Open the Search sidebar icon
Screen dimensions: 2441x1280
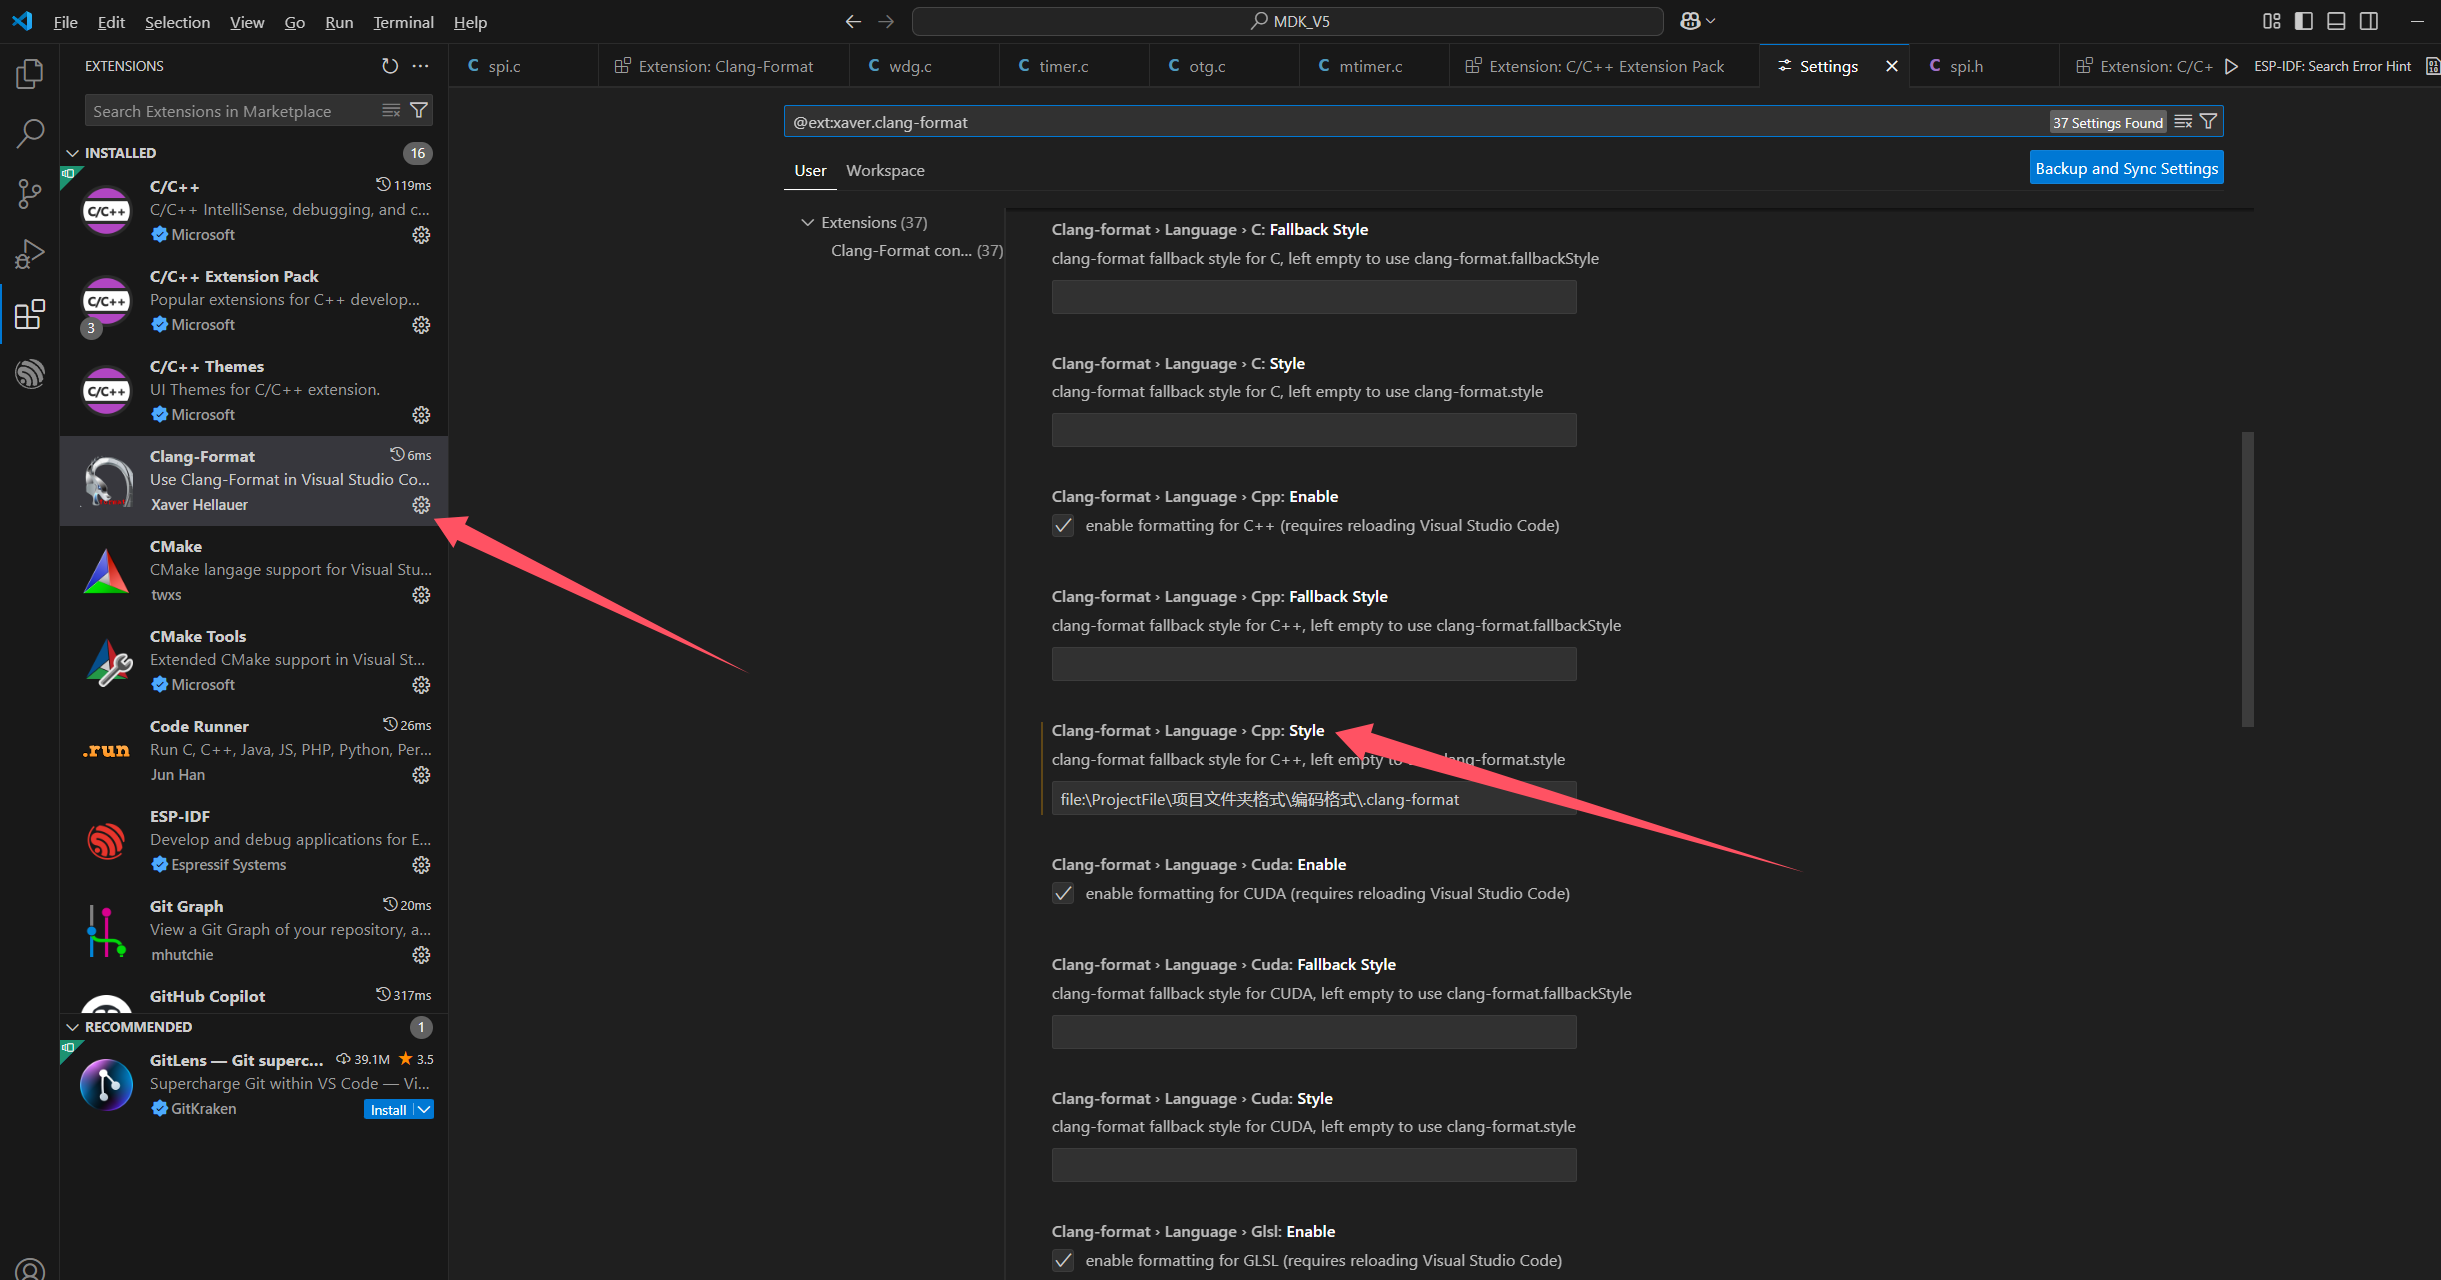tap(29, 132)
